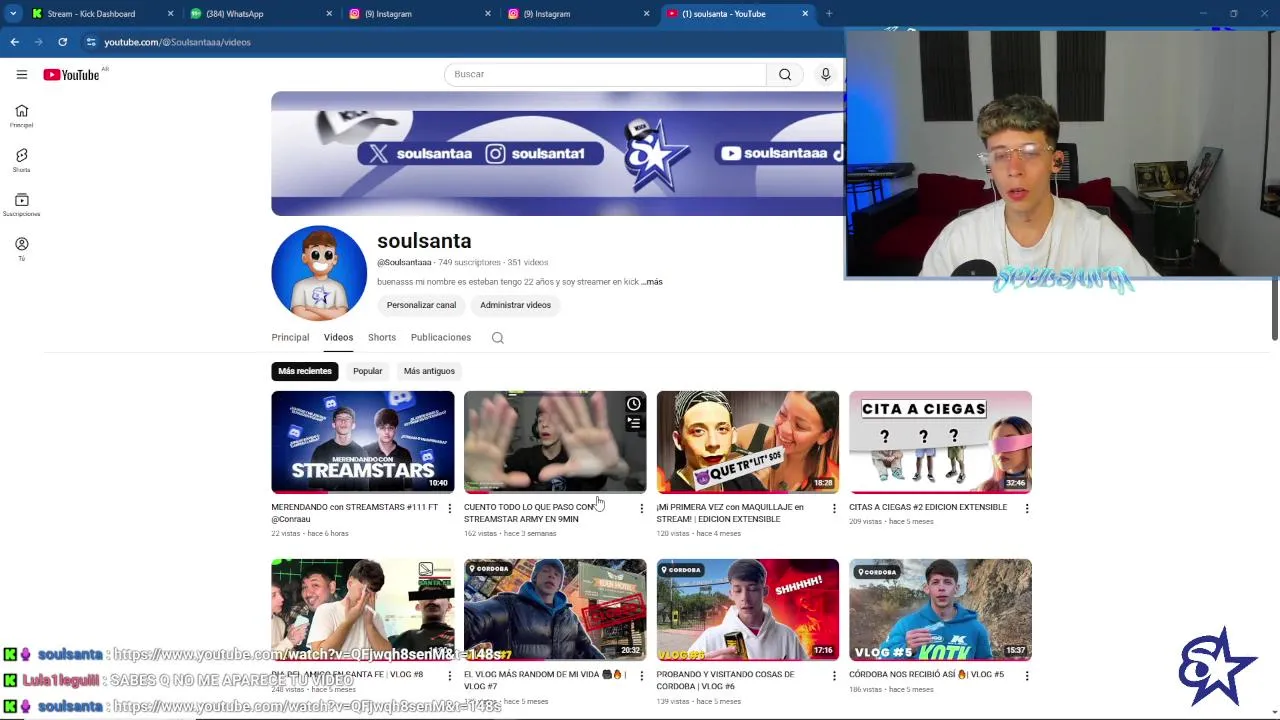Filter by Más antiguos chip
The height and width of the screenshot is (720, 1280).
(x=429, y=371)
